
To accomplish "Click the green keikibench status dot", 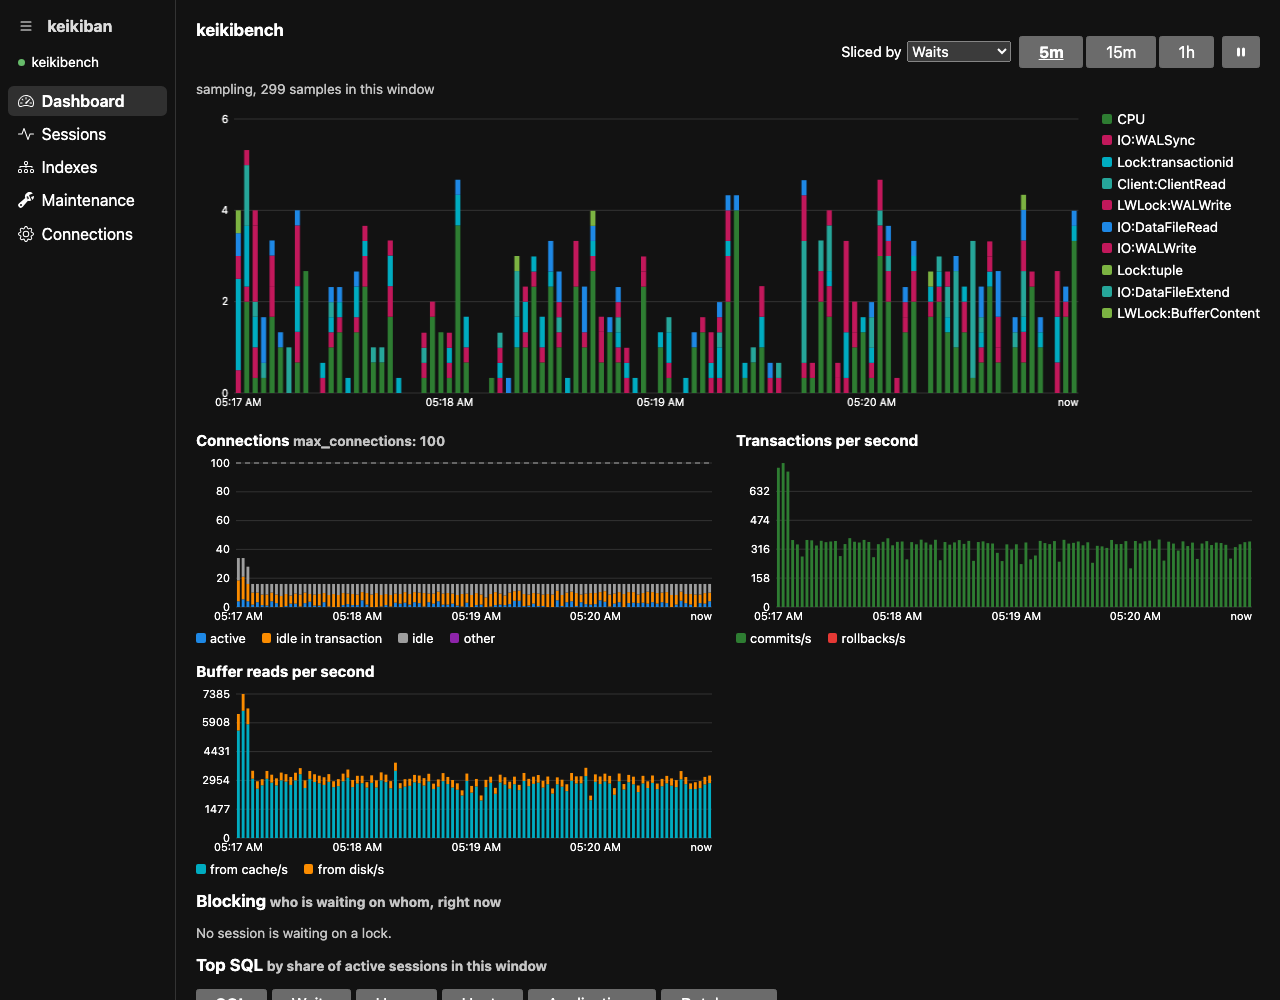I will 21,62.
